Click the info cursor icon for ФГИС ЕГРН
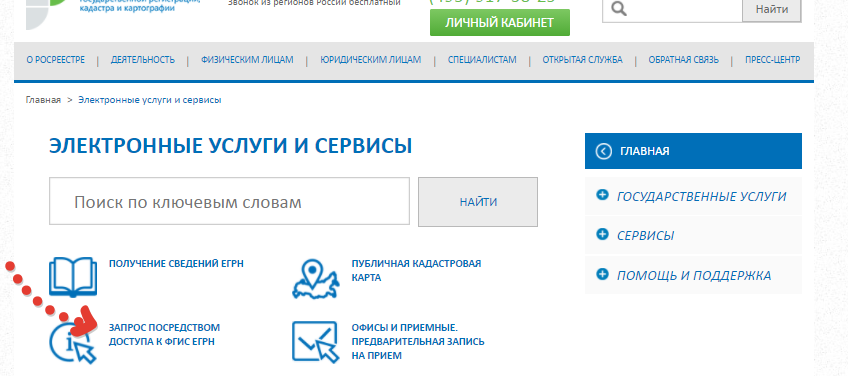 point(73,343)
